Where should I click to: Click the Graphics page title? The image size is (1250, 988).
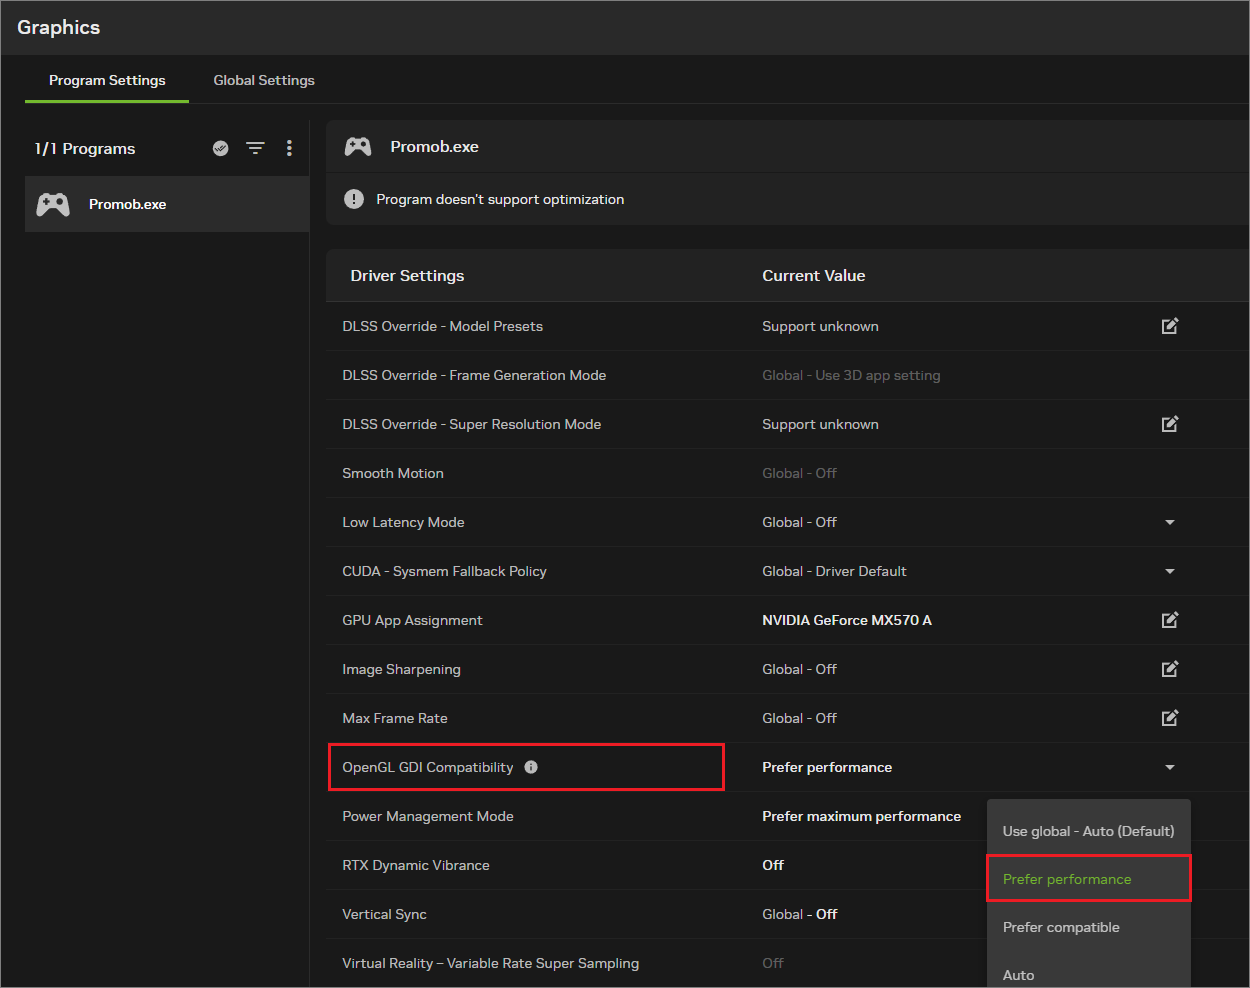pyautogui.click(x=59, y=28)
